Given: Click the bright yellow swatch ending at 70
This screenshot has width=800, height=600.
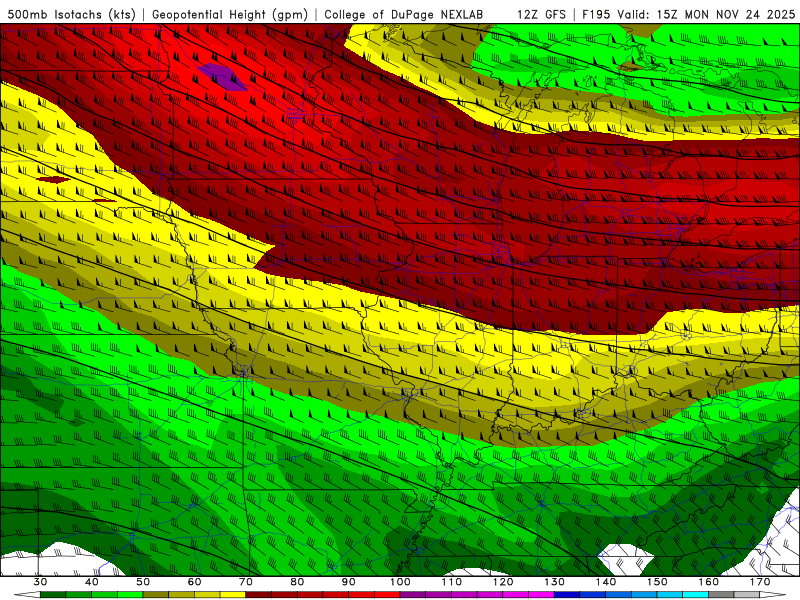Looking at the screenshot, I should pos(233,595).
